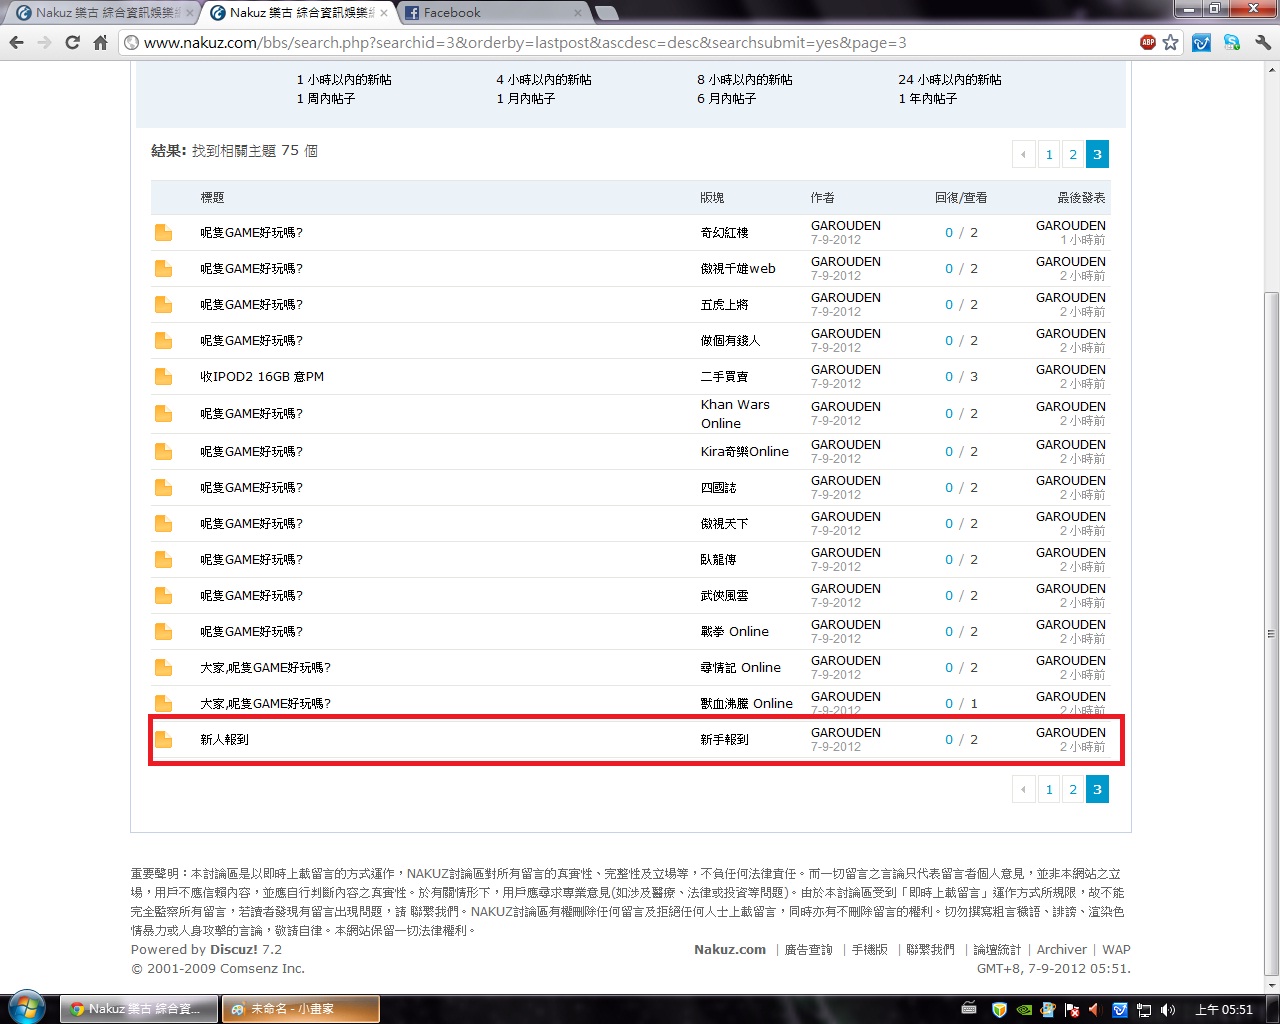Click the previous-page arrow in bottom pagination
Image resolution: width=1280 pixels, height=1024 pixels.
click(1023, 789)
